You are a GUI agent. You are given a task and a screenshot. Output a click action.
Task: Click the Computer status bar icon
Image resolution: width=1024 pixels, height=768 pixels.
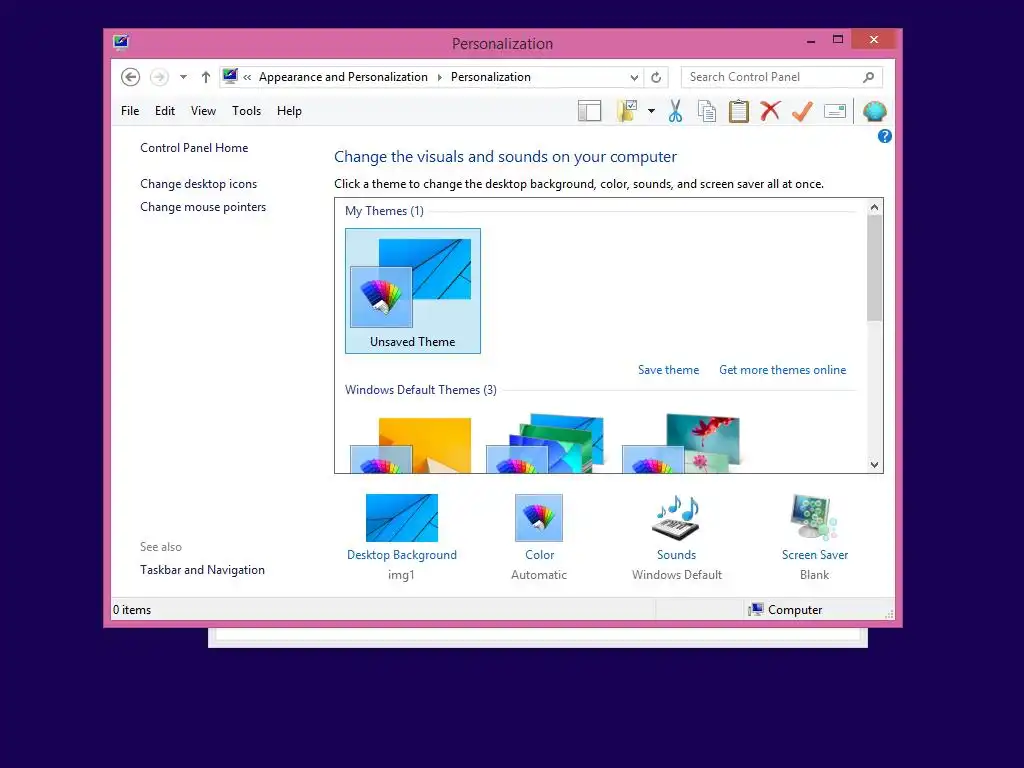[756, 609]
